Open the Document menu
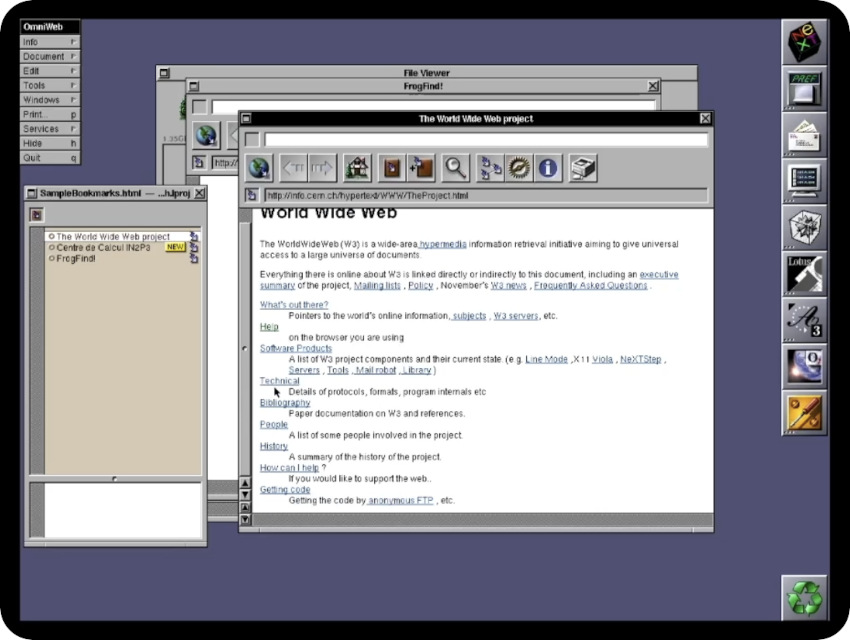Image resolution: width=850 pixels, height=640 pixels. (x=50, y=56)
